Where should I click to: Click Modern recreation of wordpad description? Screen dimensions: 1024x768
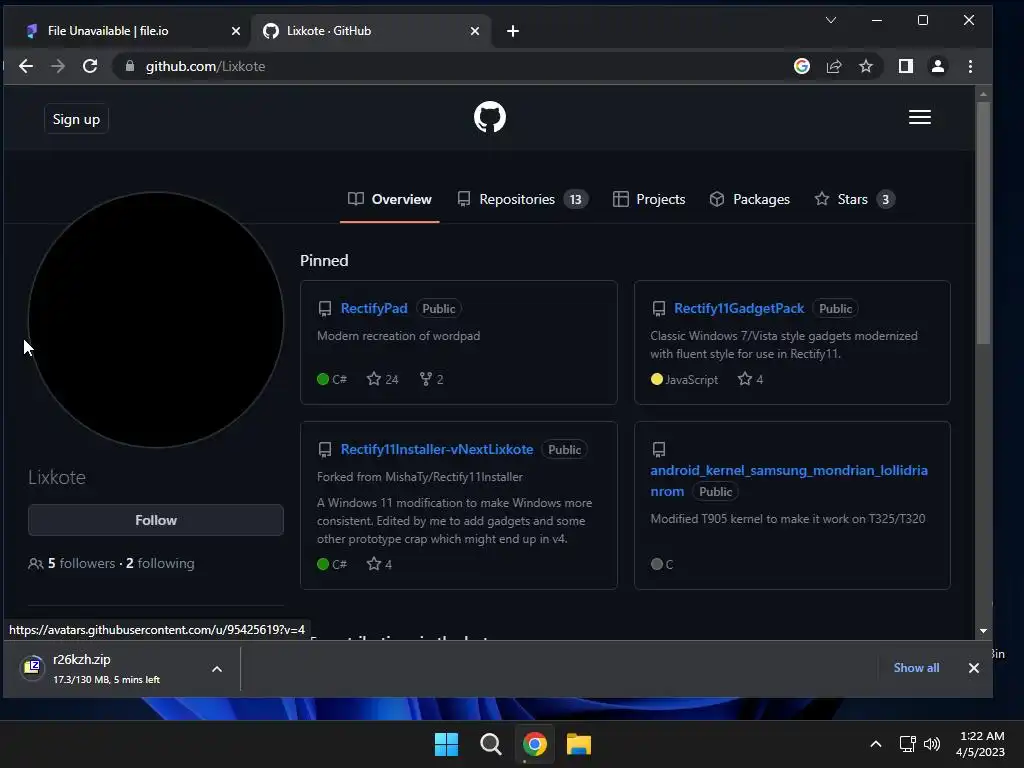[x=398, y=336]
